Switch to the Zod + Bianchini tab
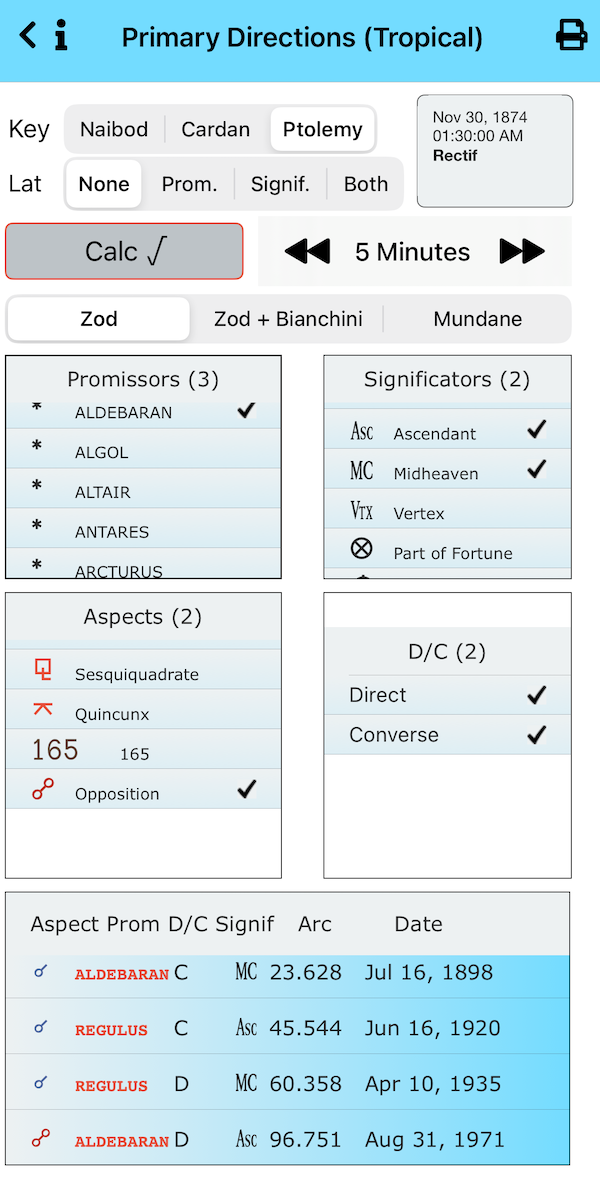Image resolution: width=600 pixels, height=1183 pixels. tap(288, 319)
